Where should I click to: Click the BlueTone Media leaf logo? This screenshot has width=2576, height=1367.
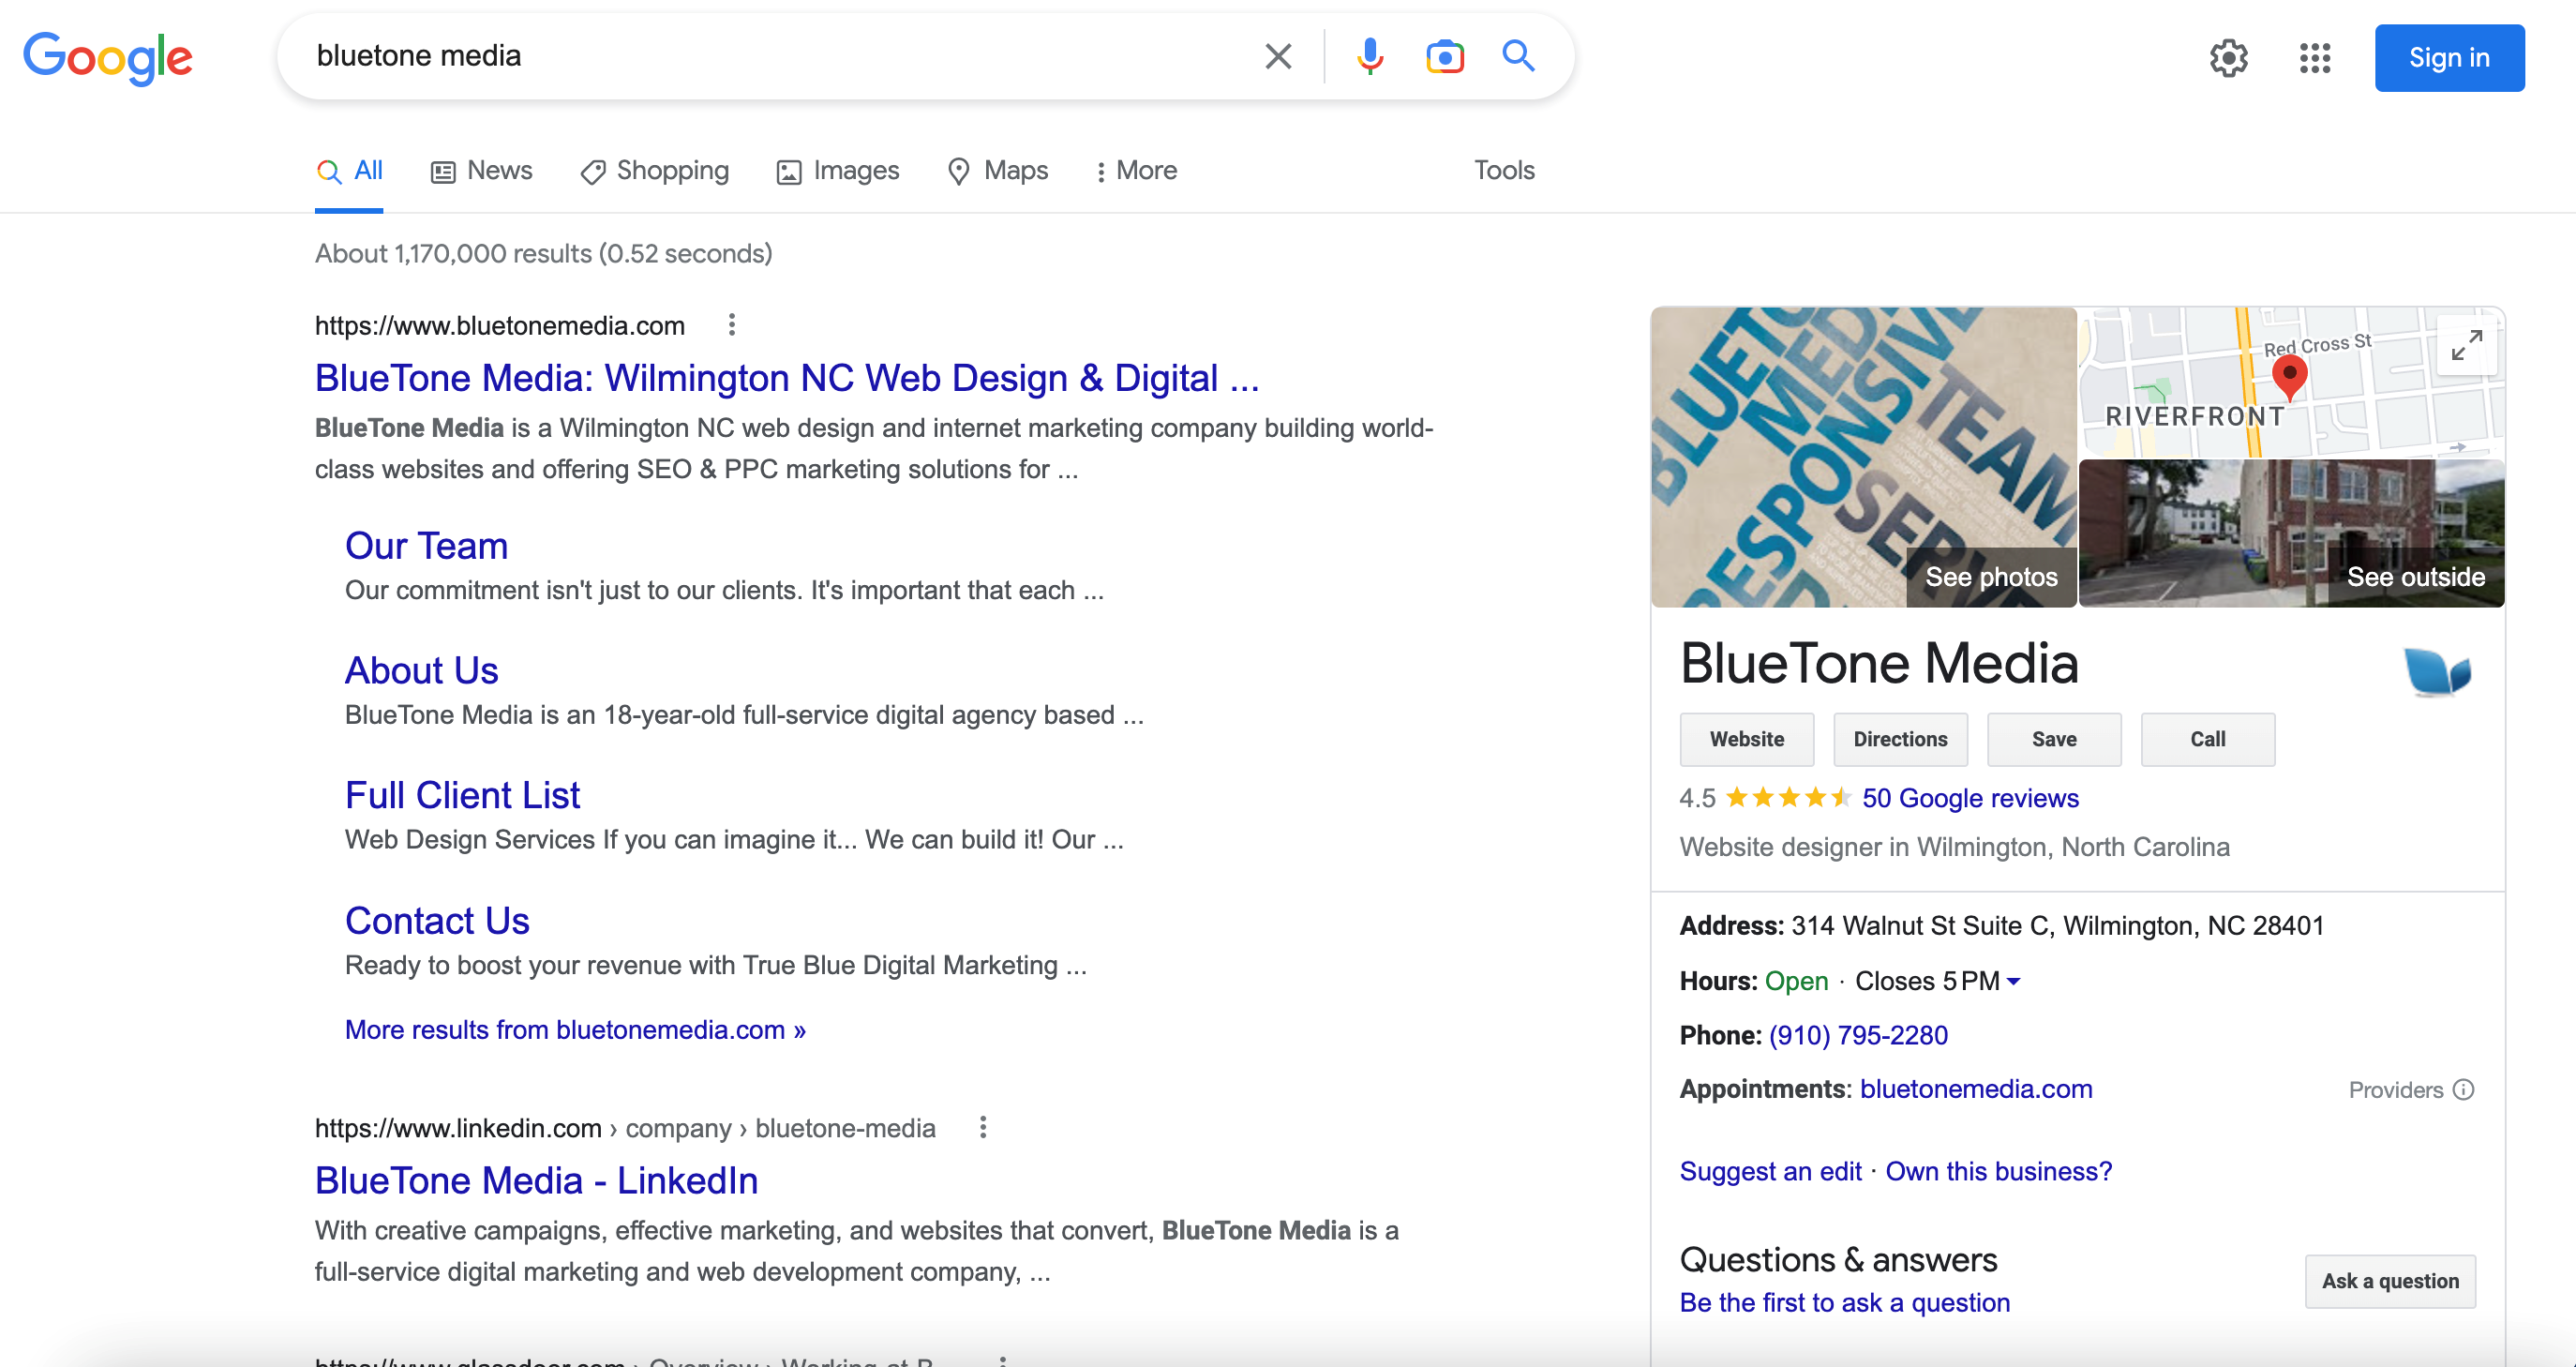[2437, 671]
